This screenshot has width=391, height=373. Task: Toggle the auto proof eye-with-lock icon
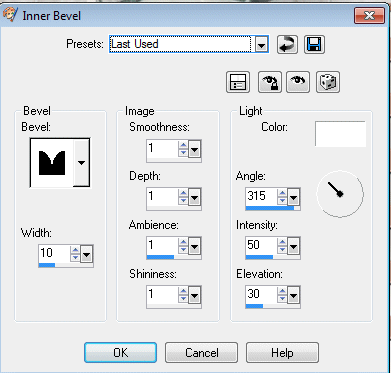[x=270, y=82]
